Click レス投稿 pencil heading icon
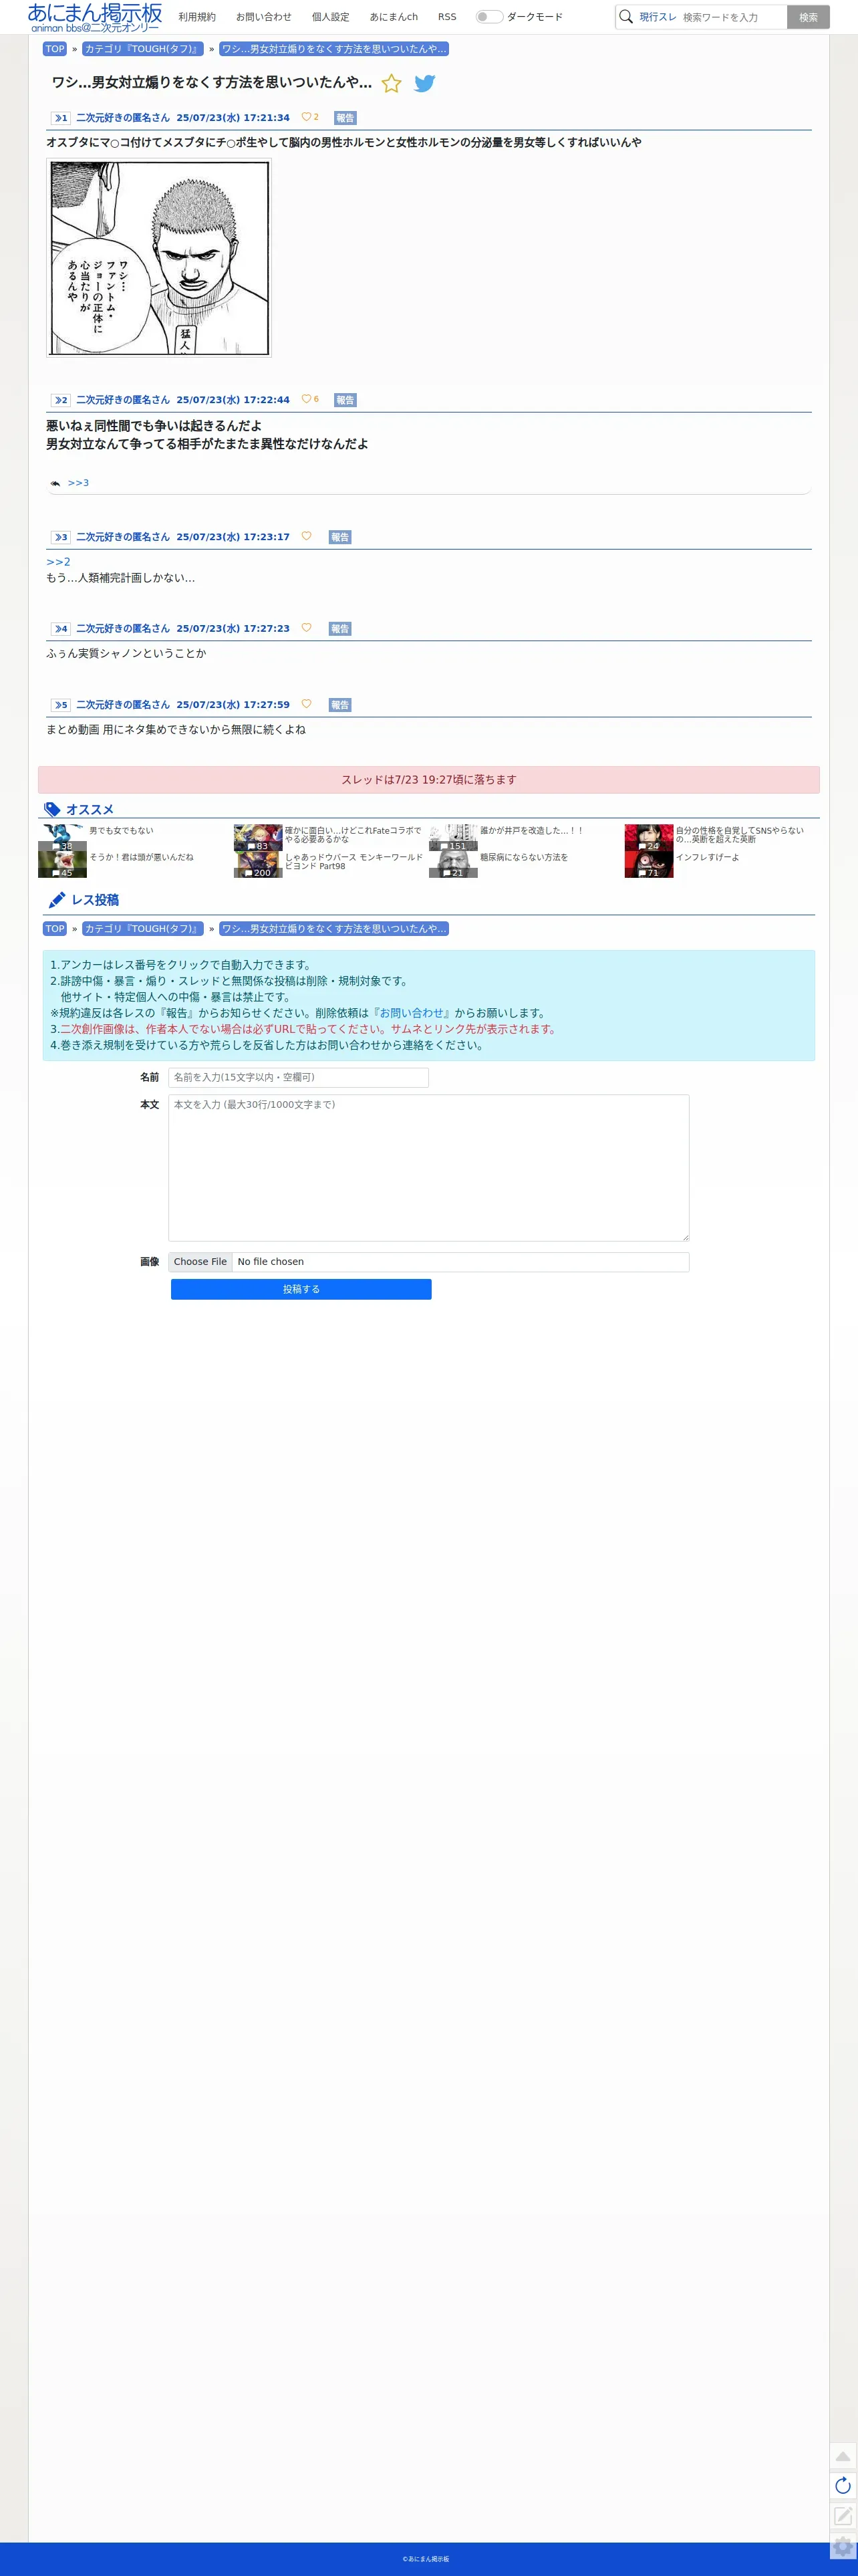Image resolution: width=858 pixels, height=2576 pixels. click(58, 900)
